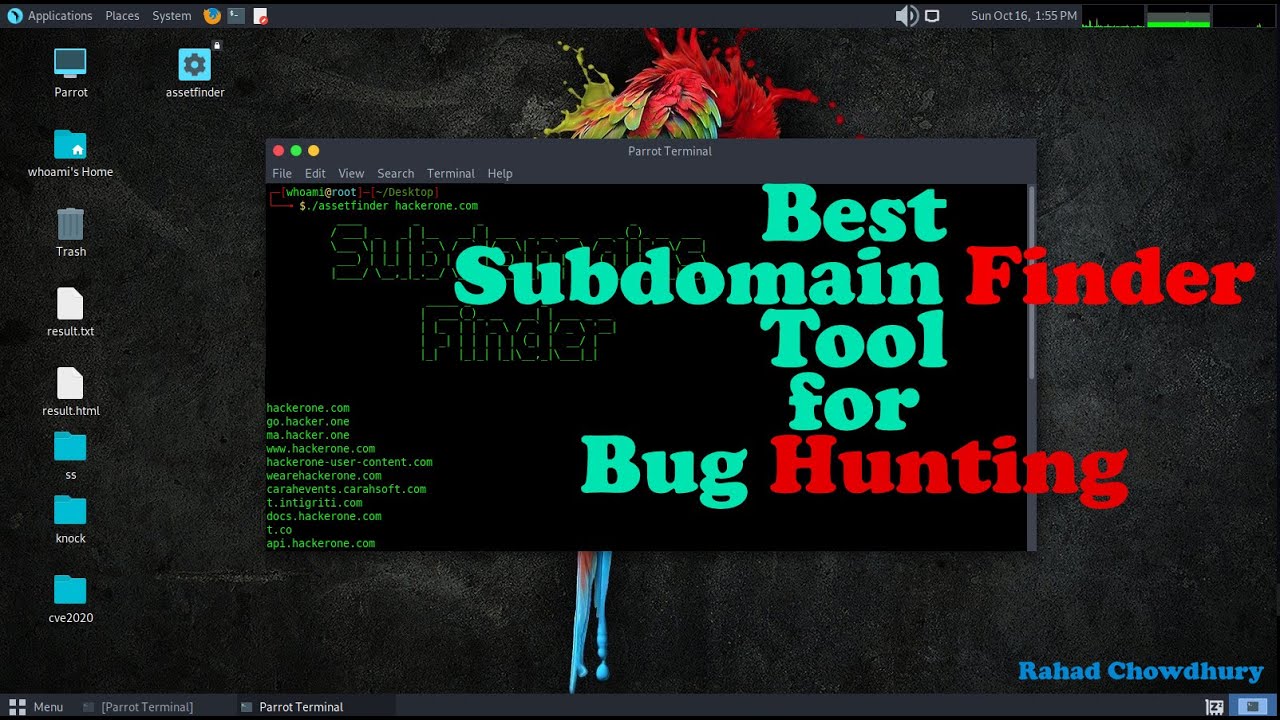The image size is (1280, 720).
Task: Click the ma.hacker.one output line
Action: pyautogui.click(x=308, y=435)
